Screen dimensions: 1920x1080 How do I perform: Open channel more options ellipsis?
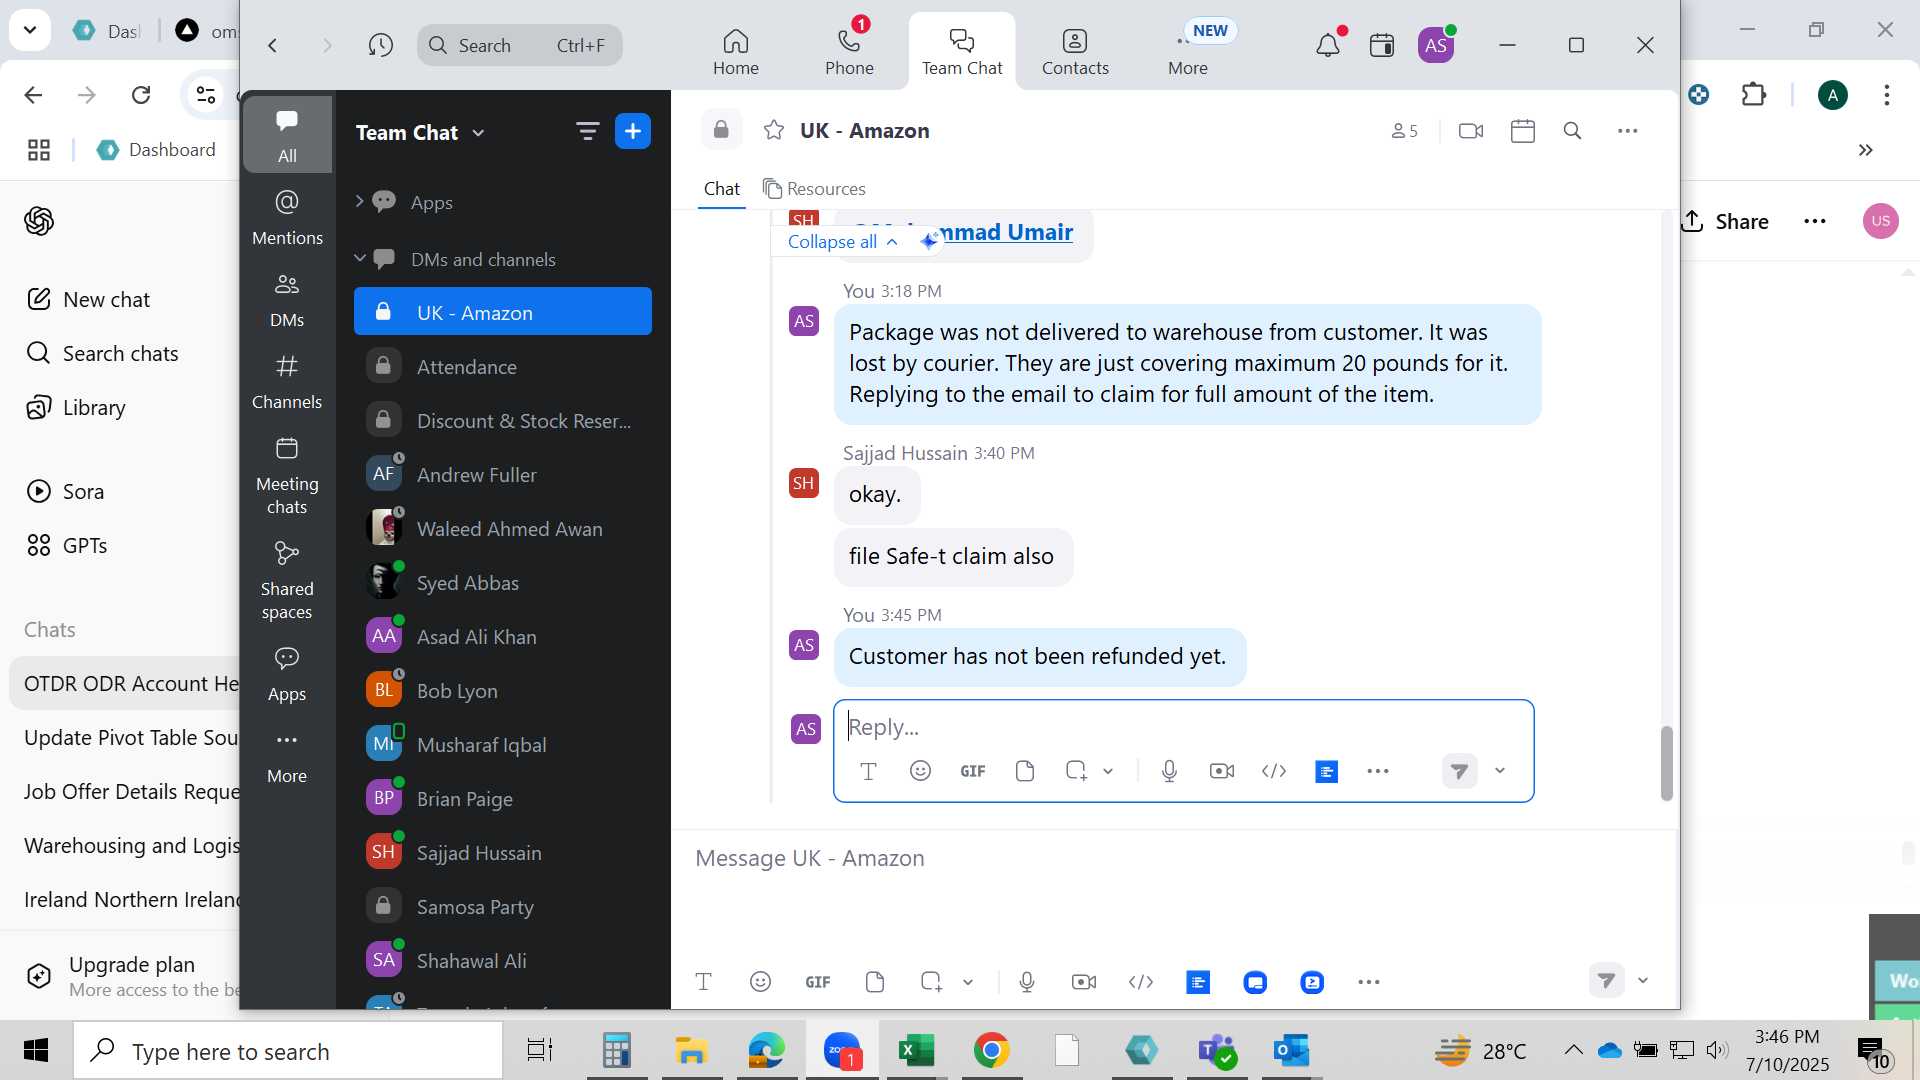pyautogui.click(x=1628, y=131)
